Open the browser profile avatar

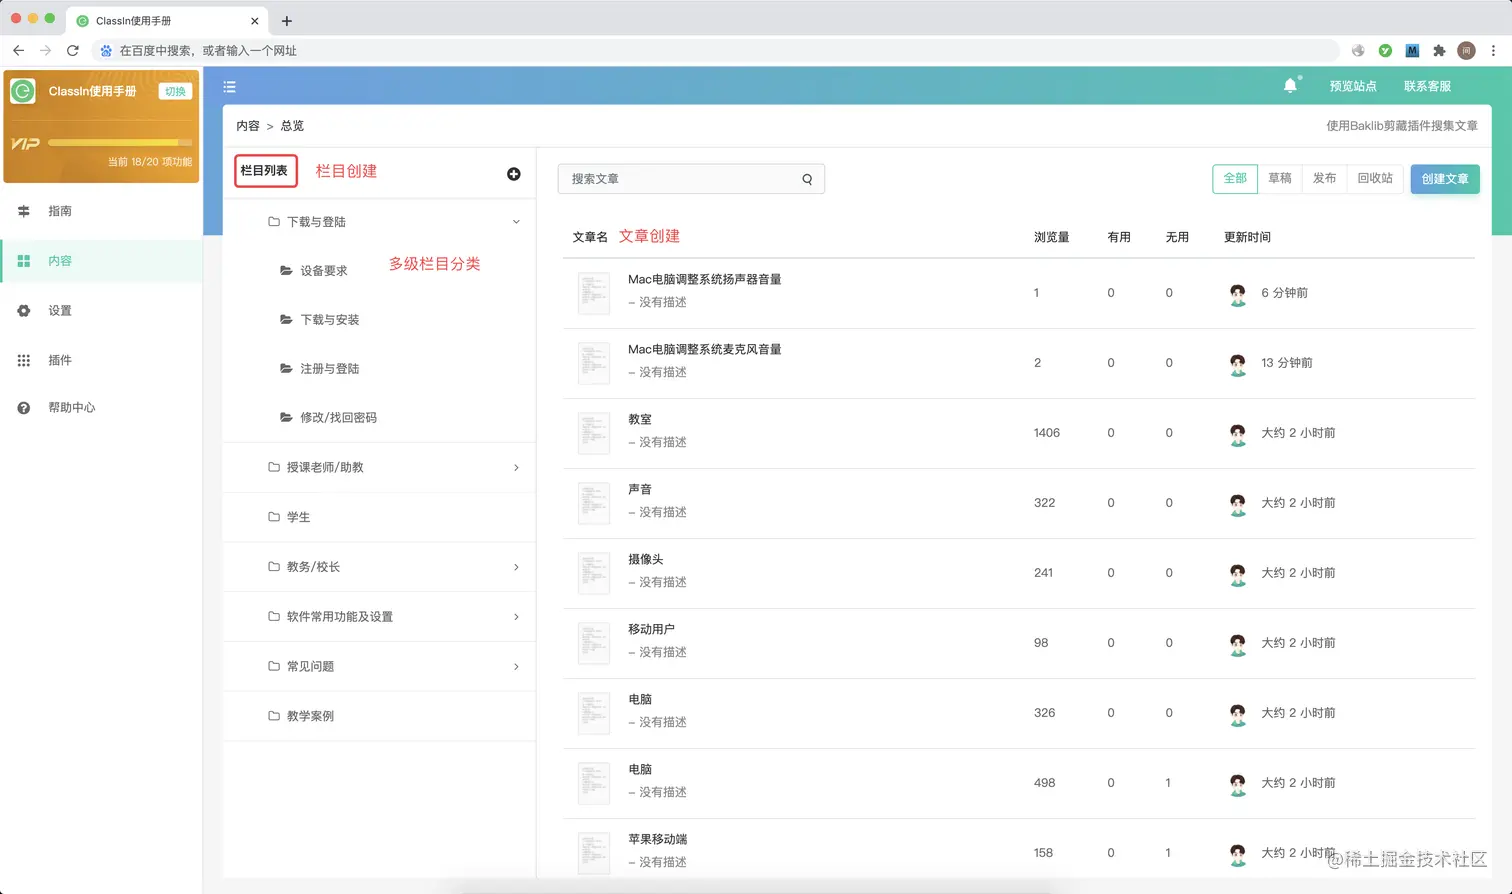1466,50
